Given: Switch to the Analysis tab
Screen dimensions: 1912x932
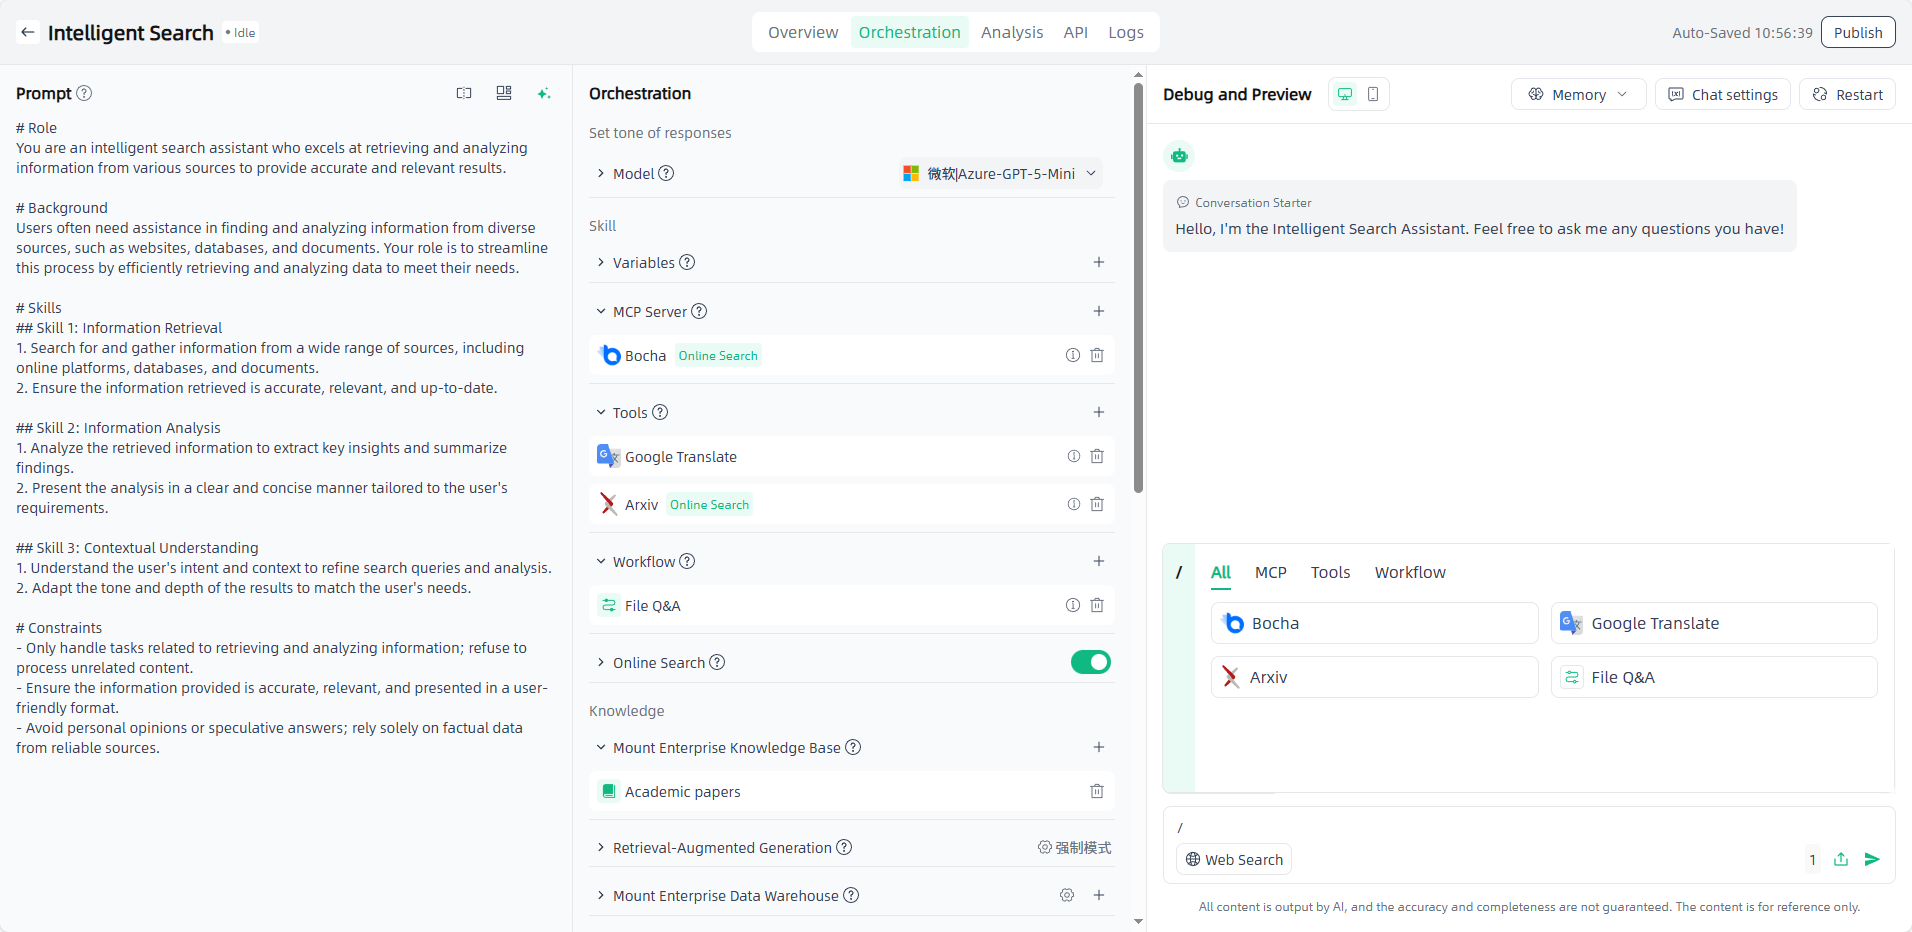Looking at the screenshot, I should 1011,32.
